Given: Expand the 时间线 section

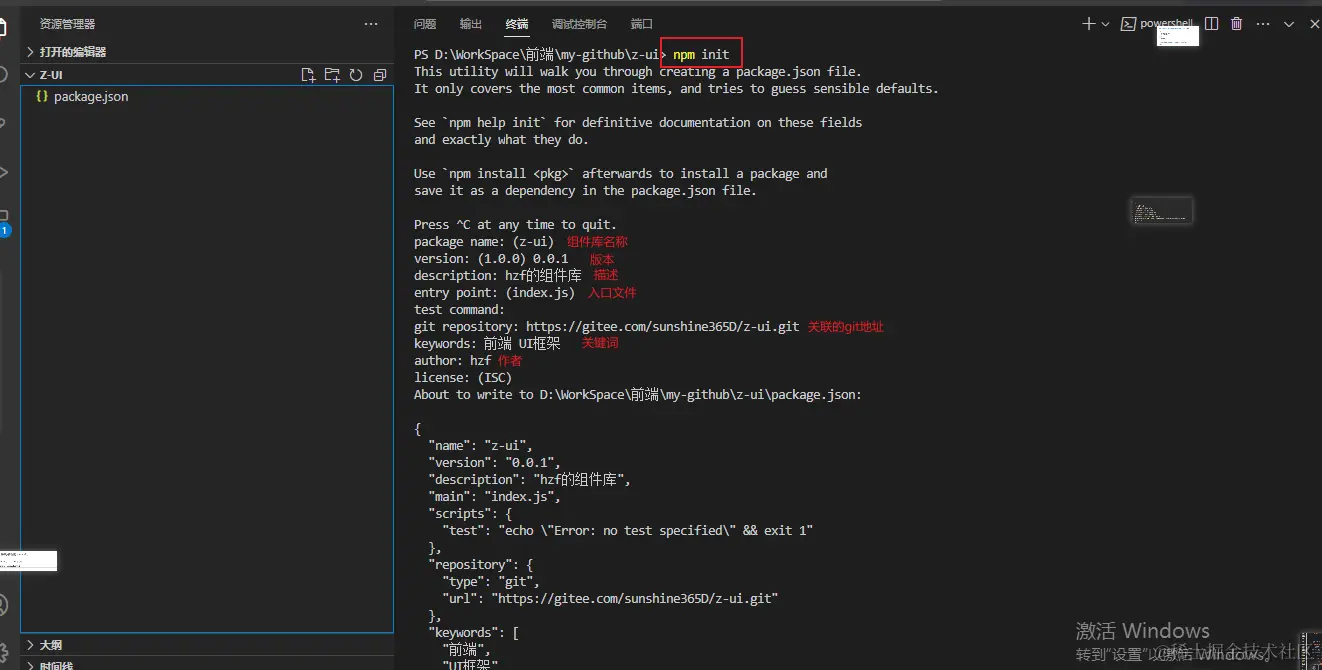Looking at the screenshot, I should [56, 665].
